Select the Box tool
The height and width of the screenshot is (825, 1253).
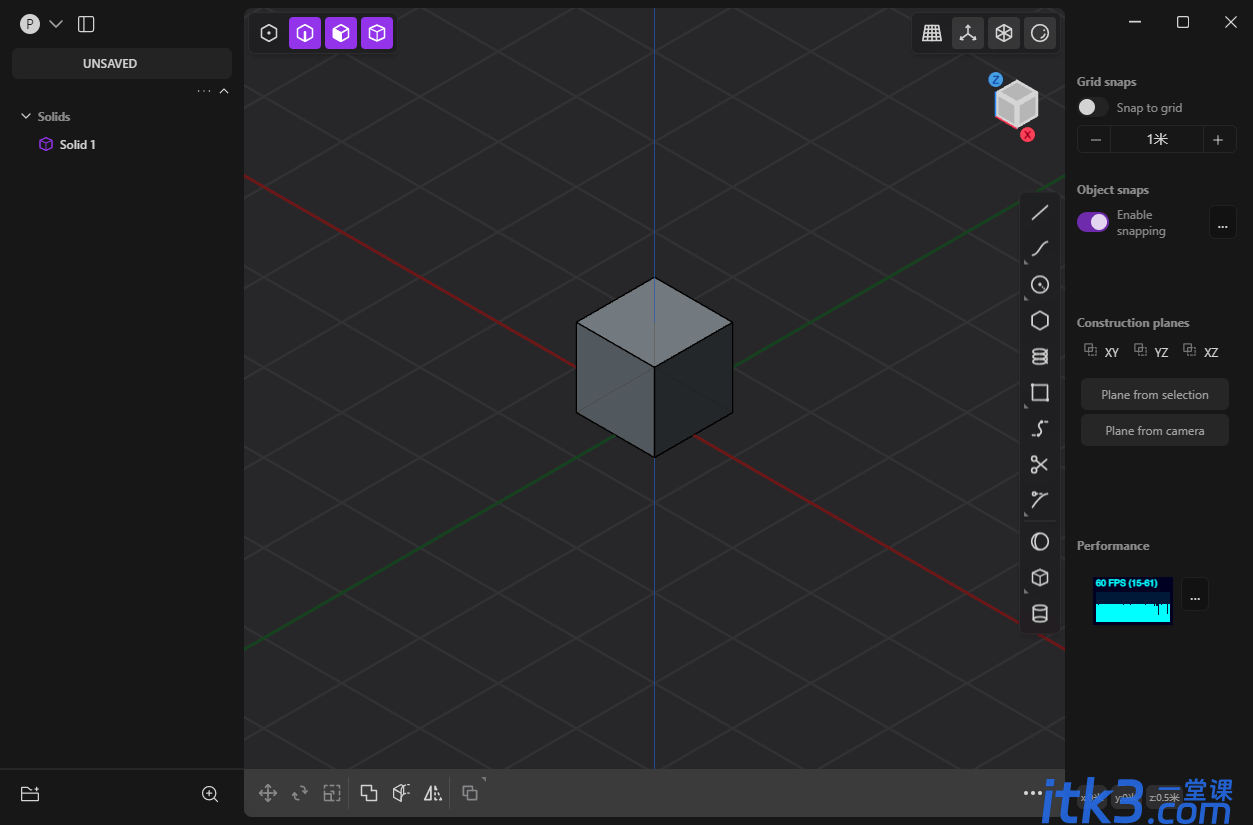coord(1040,578)
